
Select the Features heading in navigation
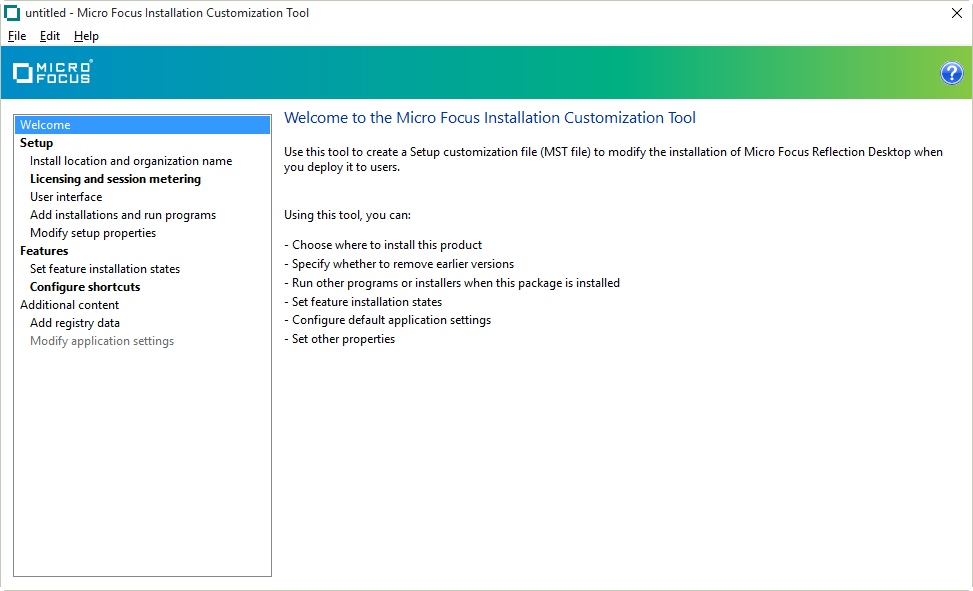pyautogui.click(x=44, y=251)
